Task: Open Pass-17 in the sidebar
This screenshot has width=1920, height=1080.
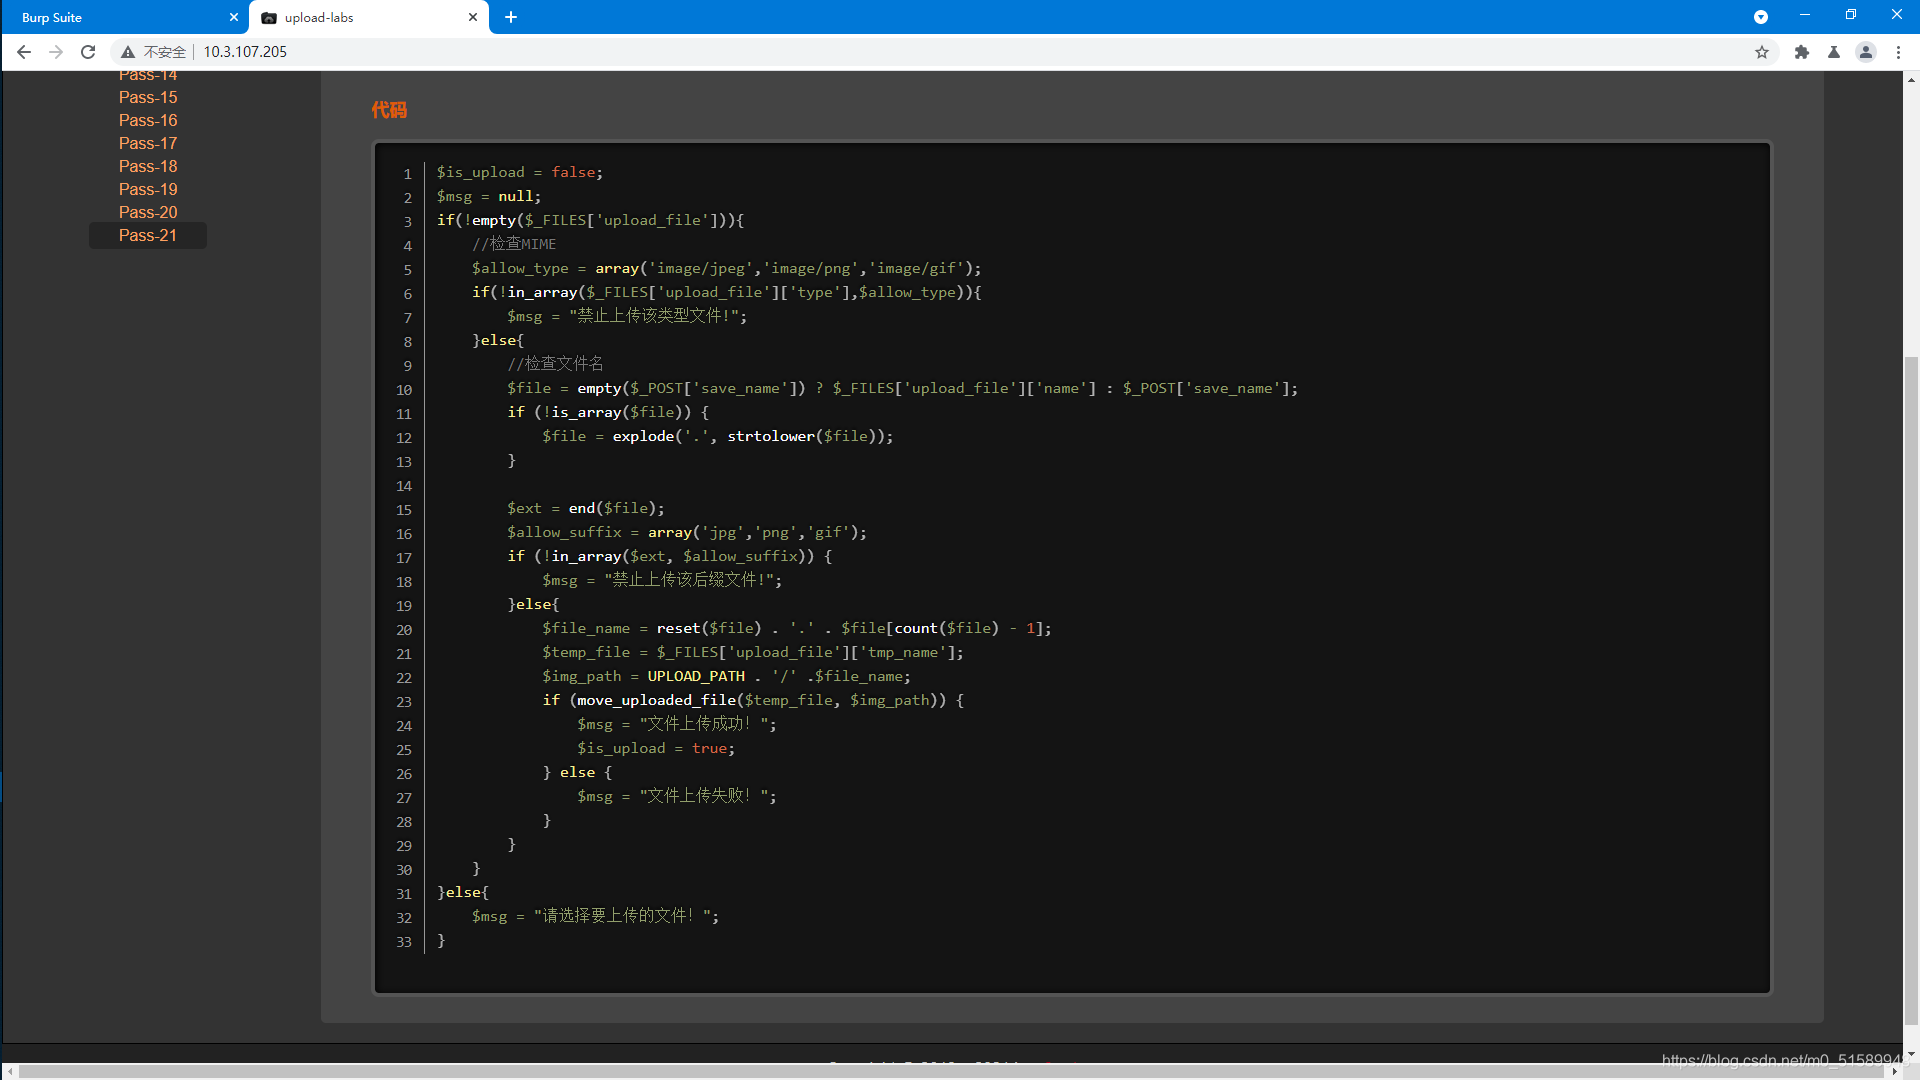Action: 148,143
